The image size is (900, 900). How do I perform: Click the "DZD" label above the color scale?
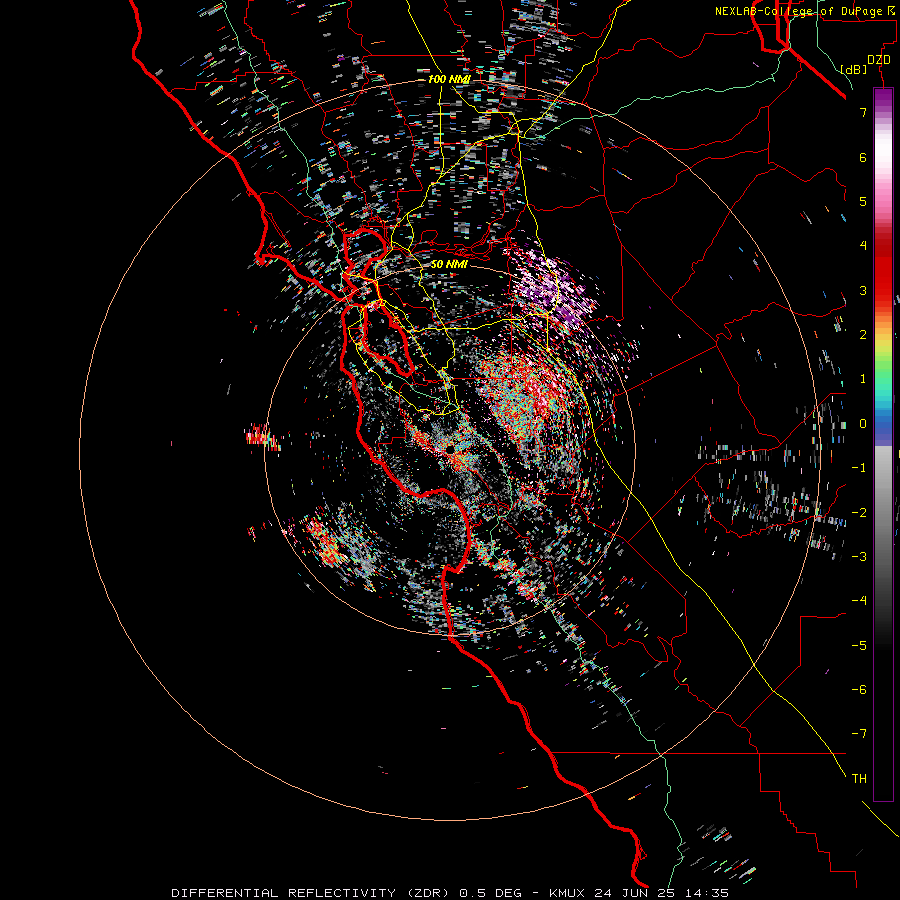[x=878, y=60]
